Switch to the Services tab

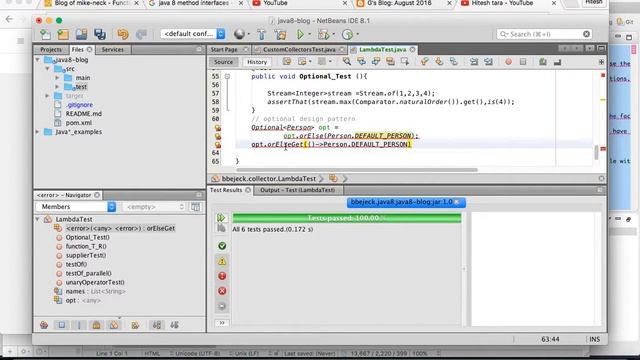pos(113,49)
